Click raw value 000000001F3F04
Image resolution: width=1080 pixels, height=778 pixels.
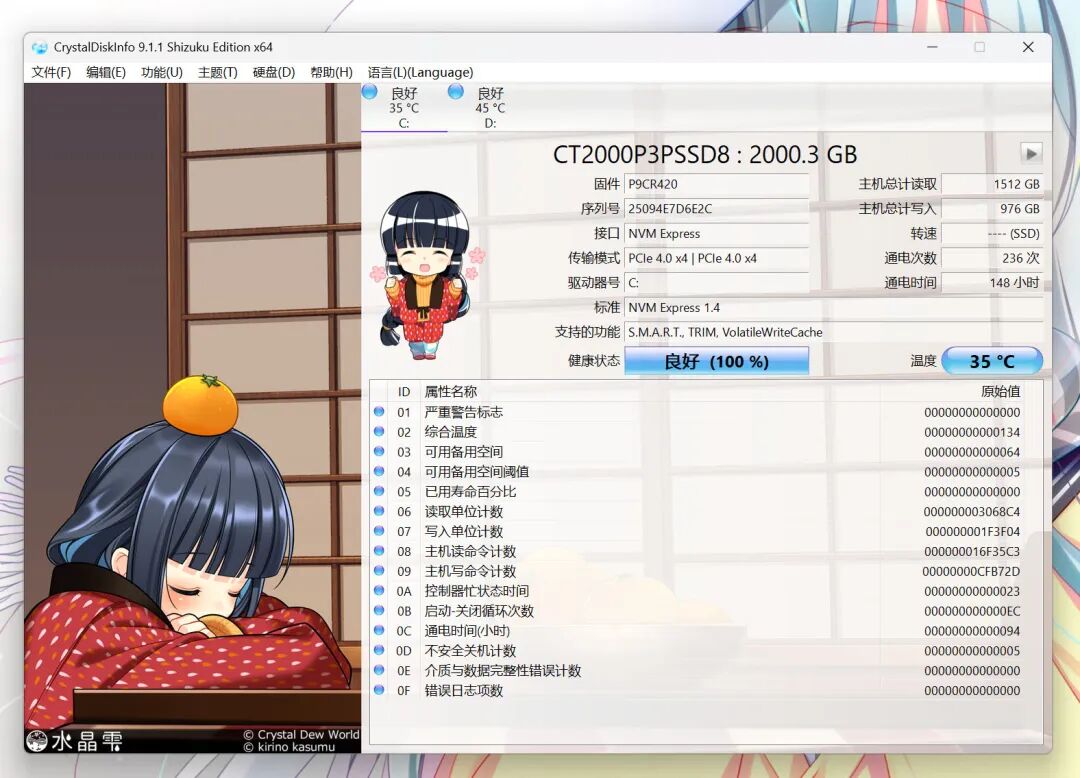973,532
